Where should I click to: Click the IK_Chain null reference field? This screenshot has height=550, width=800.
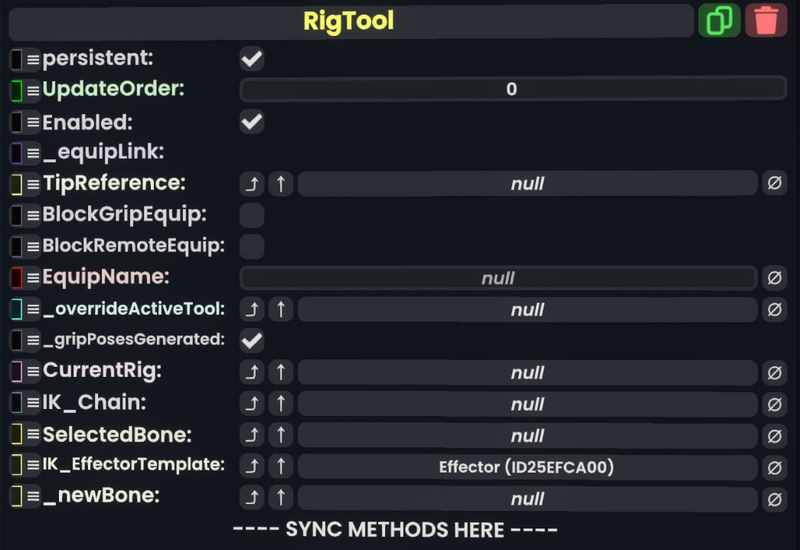coord(528,404)
